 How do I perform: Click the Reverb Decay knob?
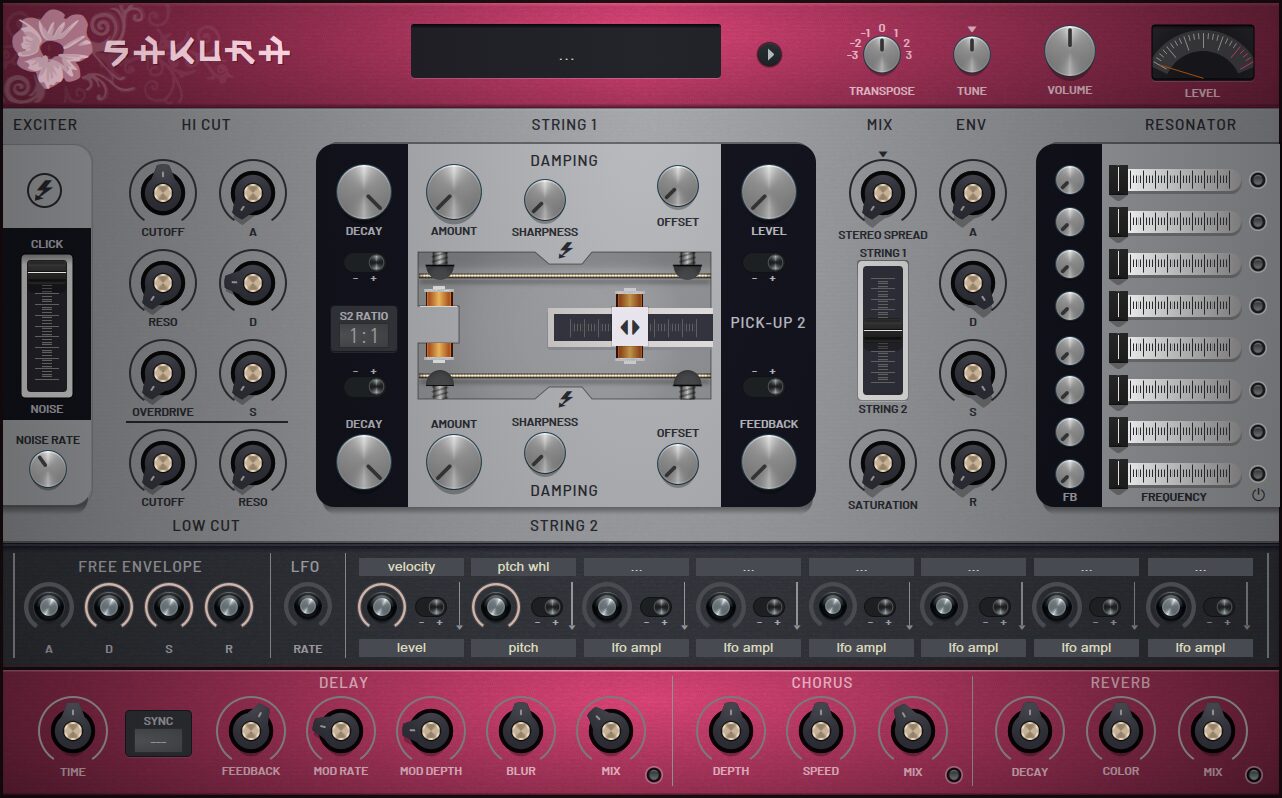[x=1029, y=731]
